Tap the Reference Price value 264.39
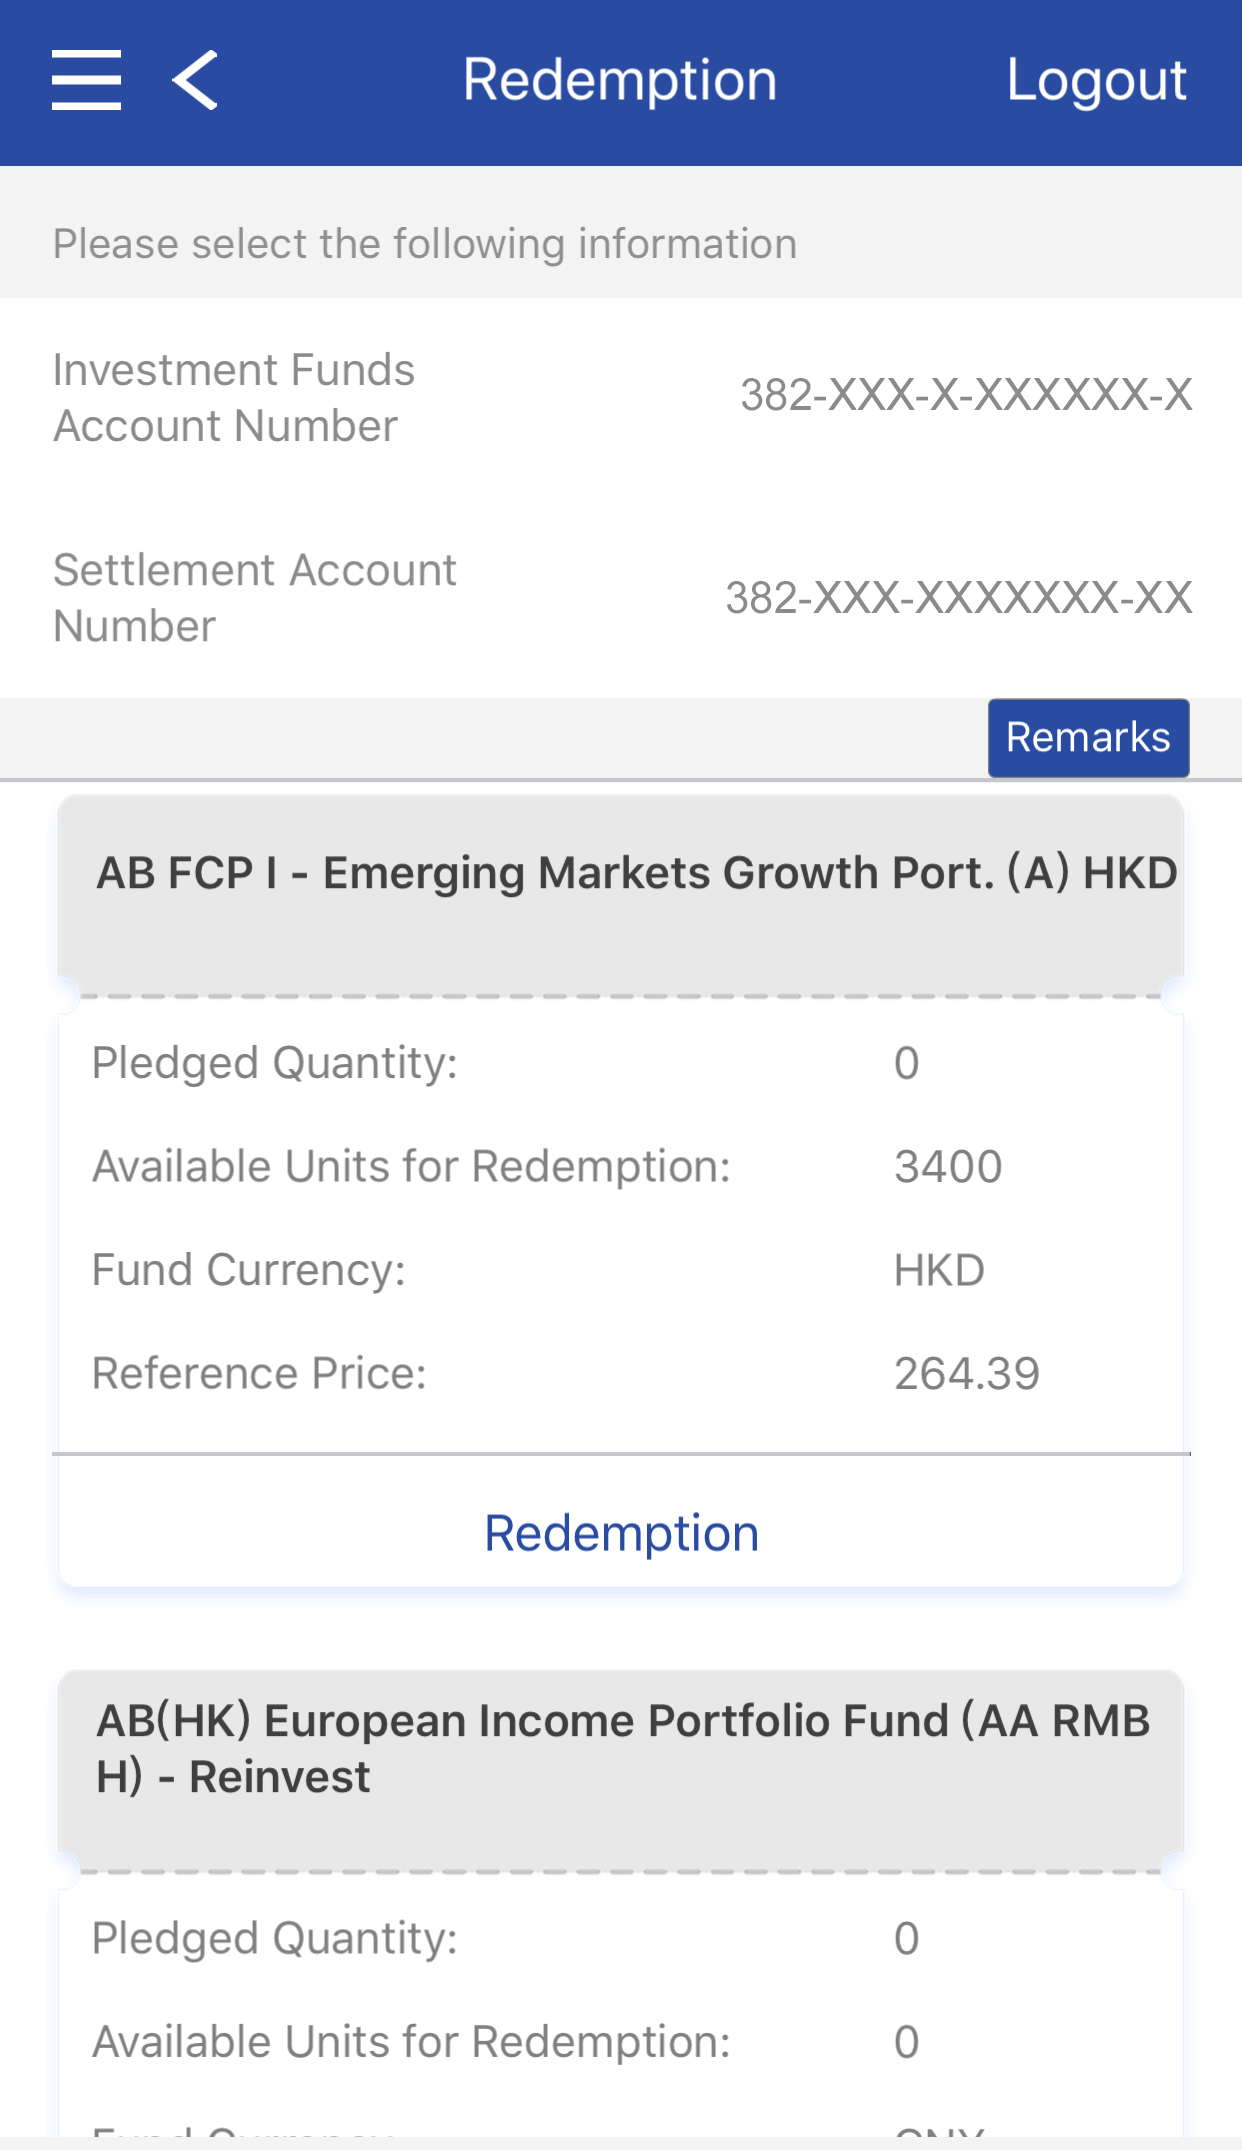 pos(966,1374)
